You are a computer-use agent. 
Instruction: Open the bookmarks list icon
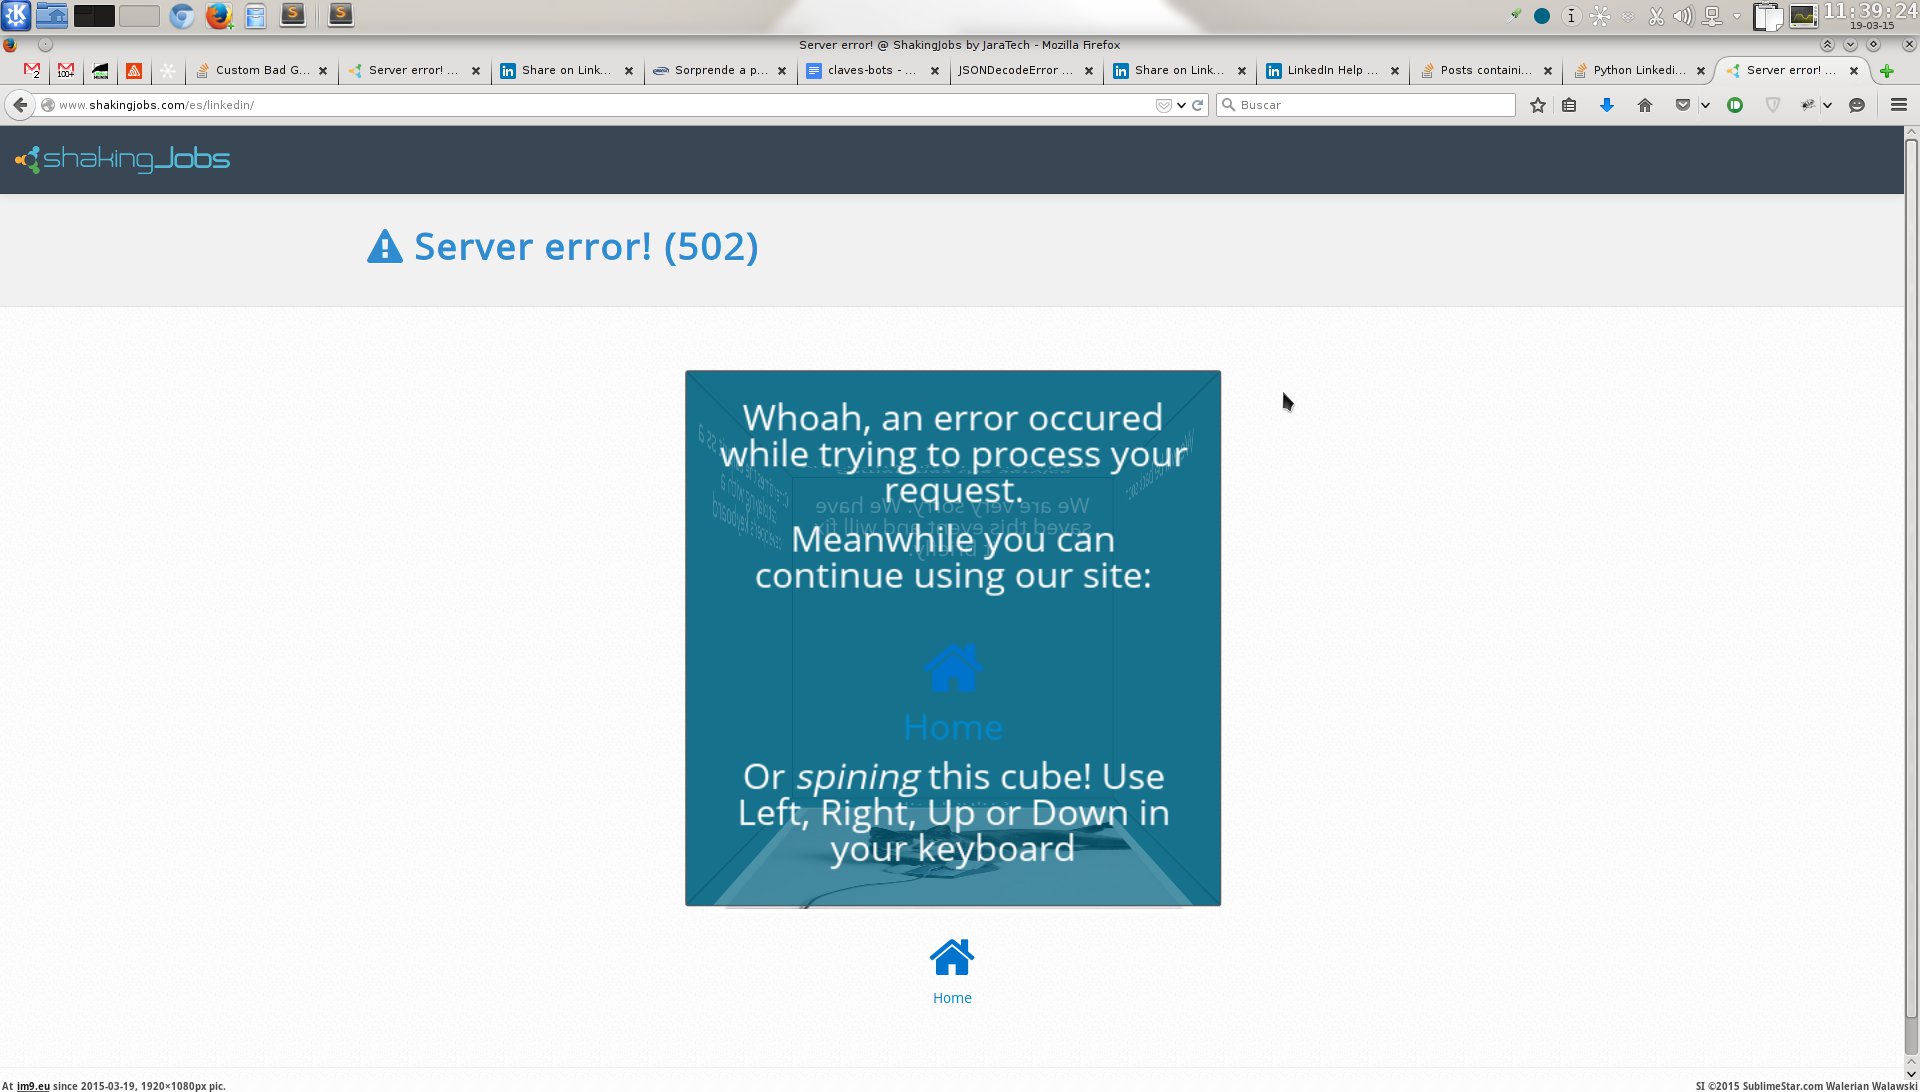point(1569,105)
